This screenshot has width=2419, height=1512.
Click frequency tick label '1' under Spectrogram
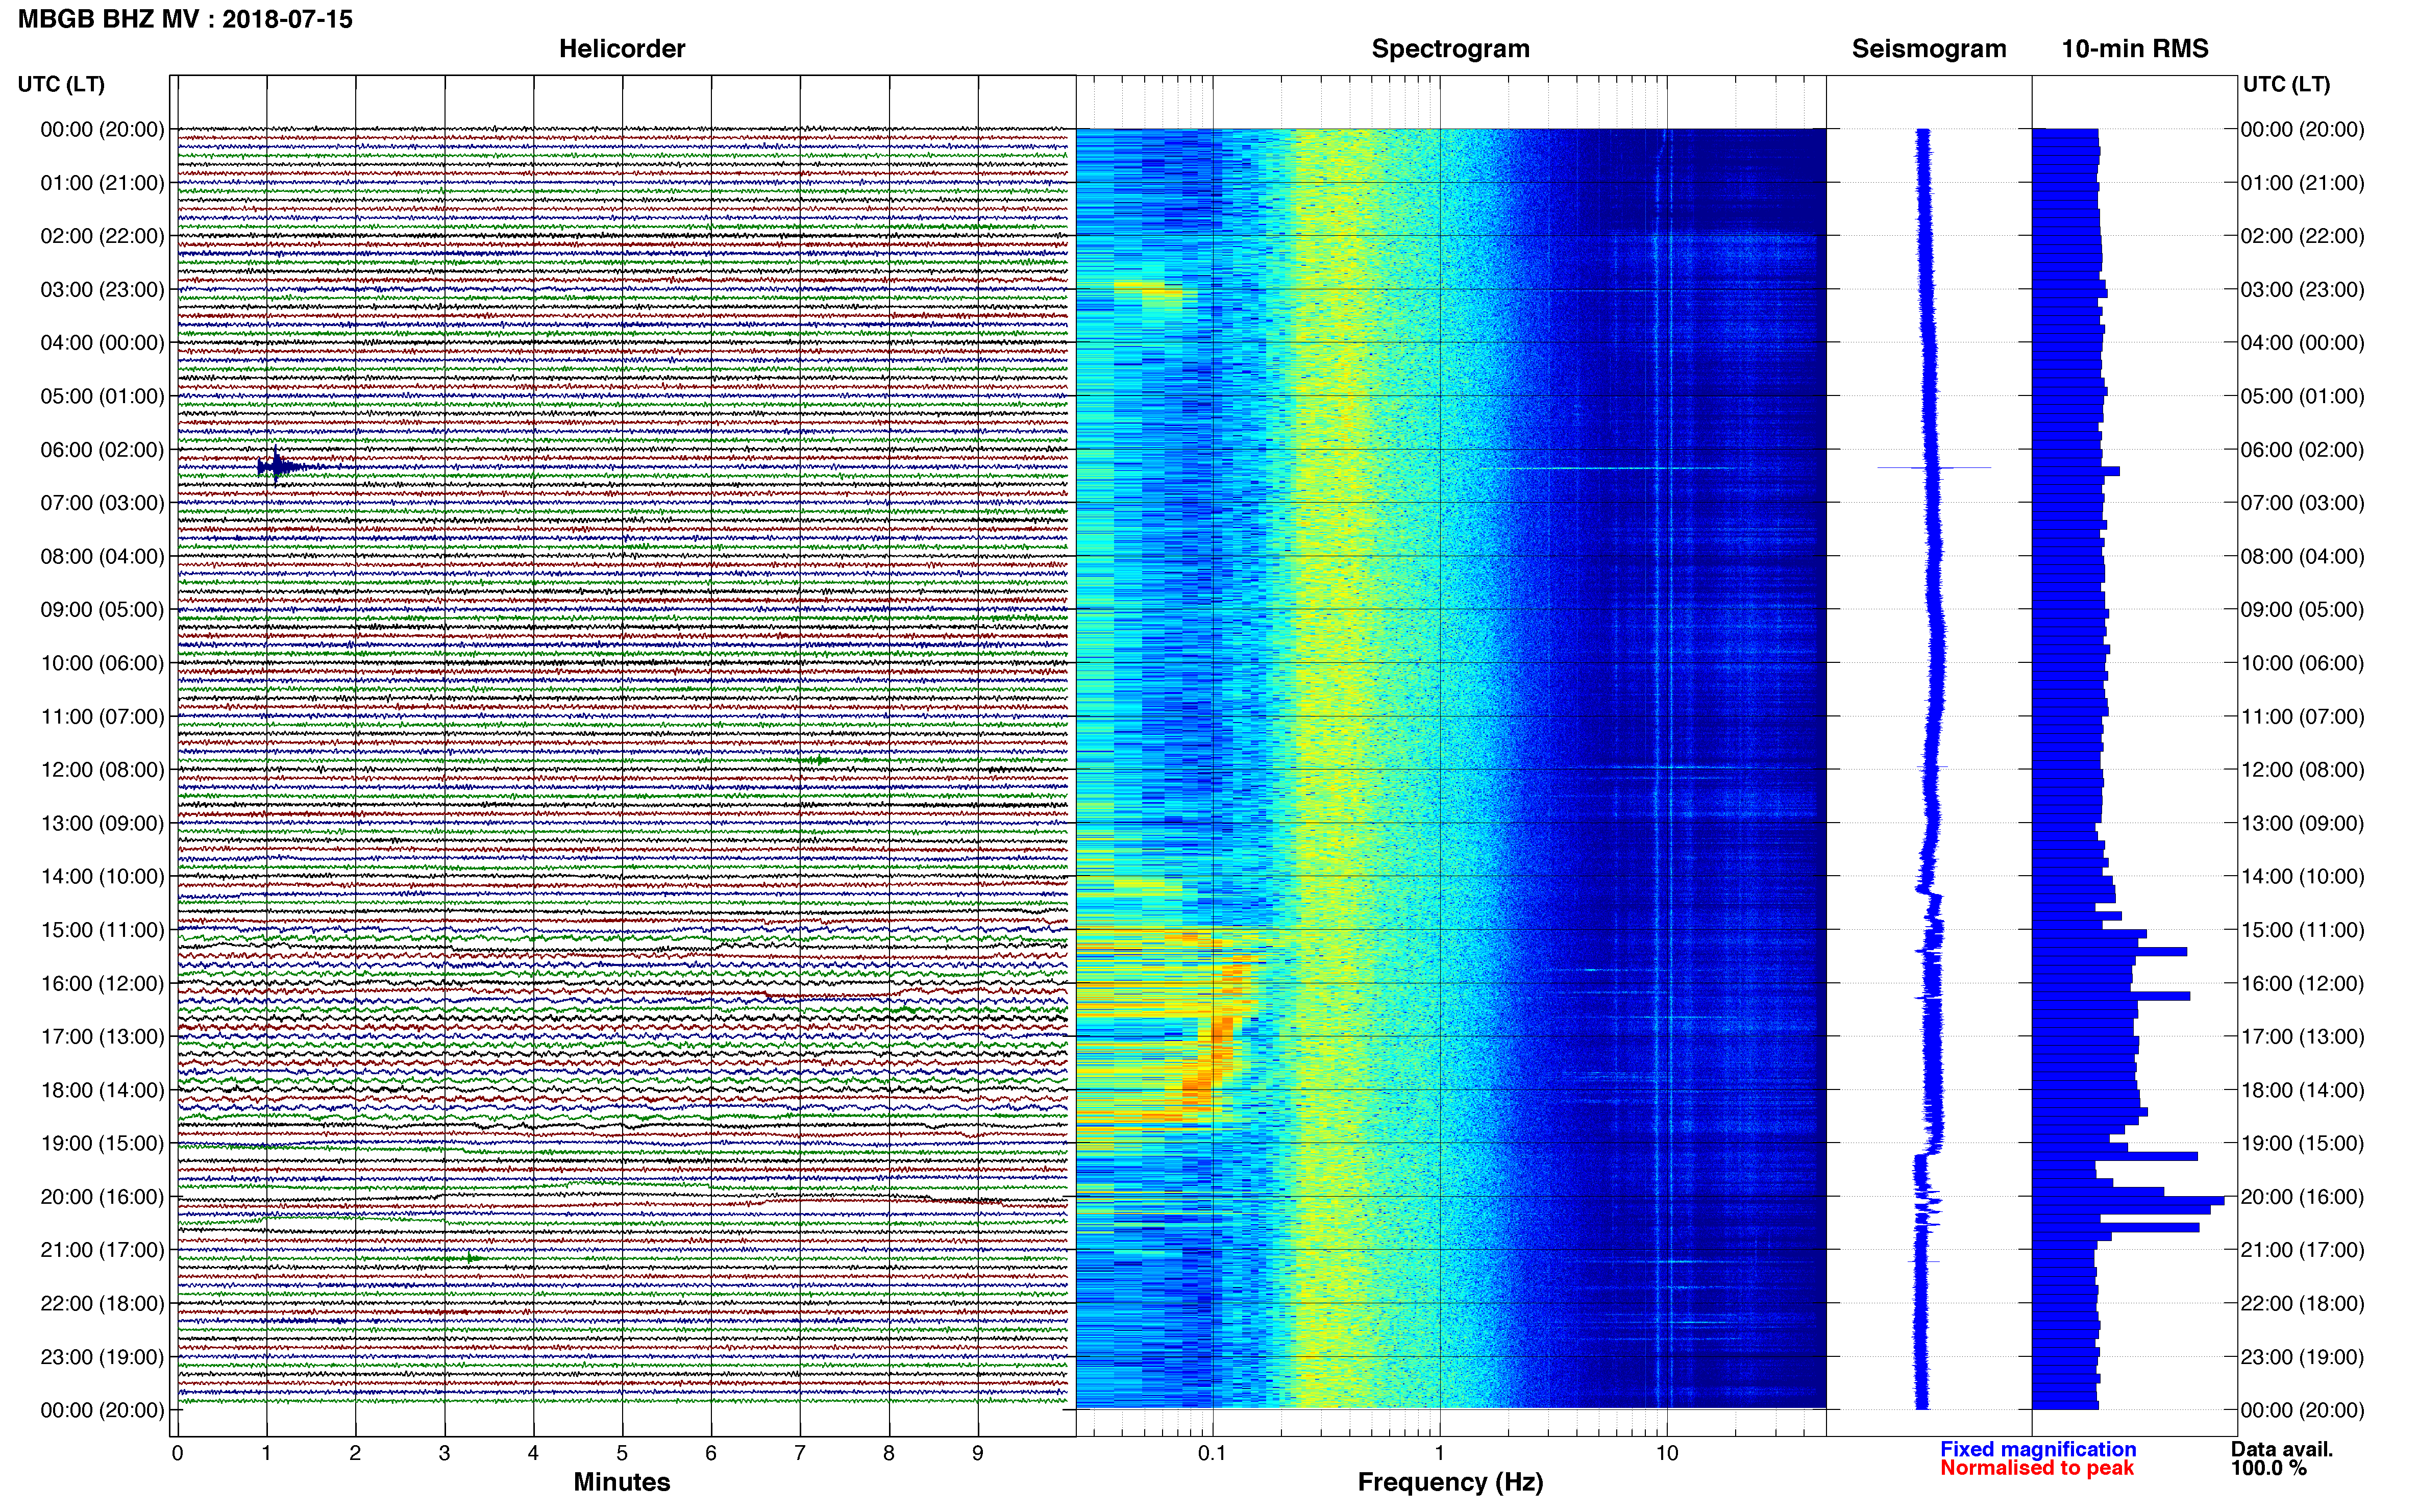click(x=1439, y=1454)
